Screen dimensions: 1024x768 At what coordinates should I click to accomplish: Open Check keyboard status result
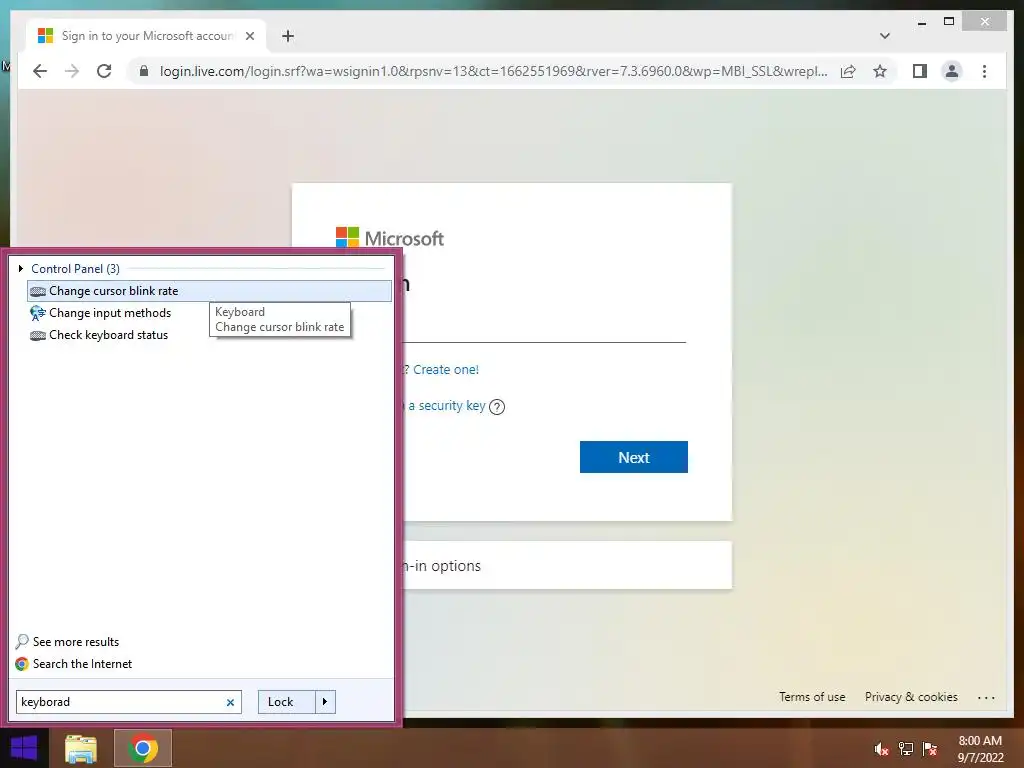tap(108, 335)
